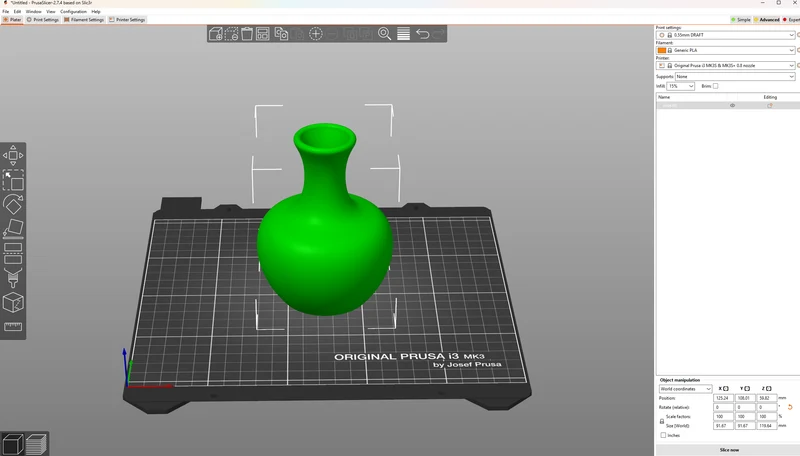Image resolution: width=800 pixels, height=456 pixels.
Task: Switch to the Filament Settings tab
Action: 84,20
